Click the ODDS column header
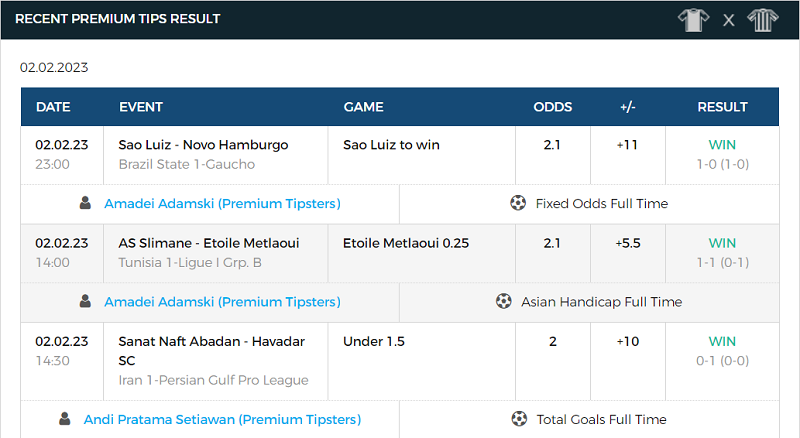Viewport: 800px width, 438px height. (553, 107)
